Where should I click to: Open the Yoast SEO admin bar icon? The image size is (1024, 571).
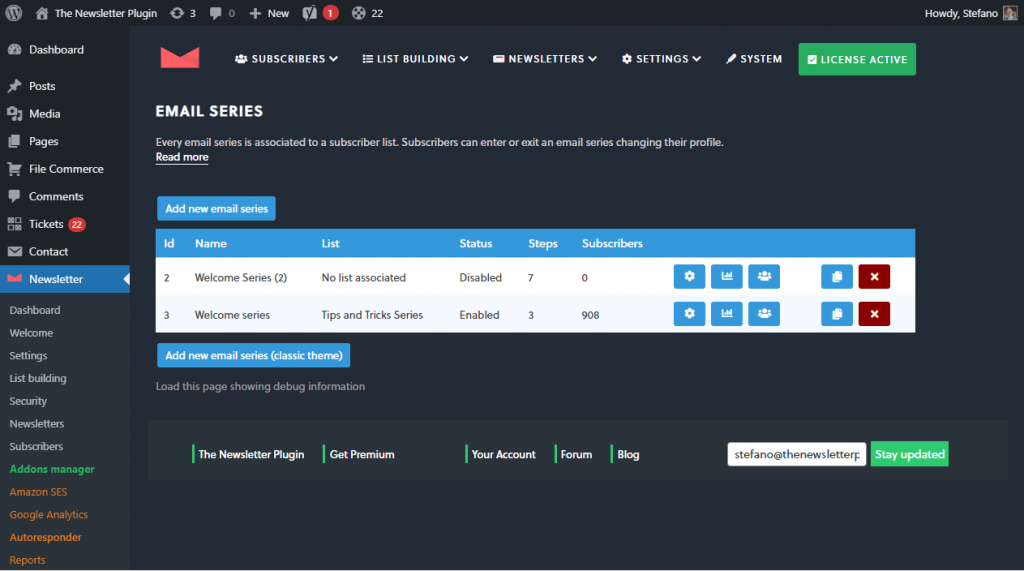[x=319, y=13]
